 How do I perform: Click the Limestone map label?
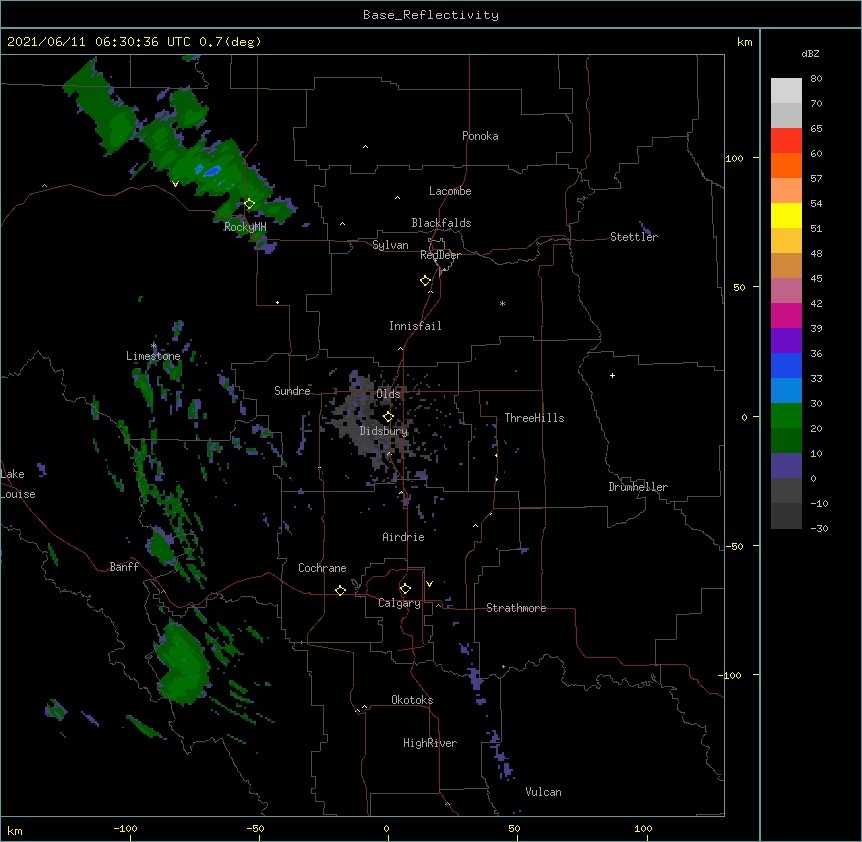153,356
